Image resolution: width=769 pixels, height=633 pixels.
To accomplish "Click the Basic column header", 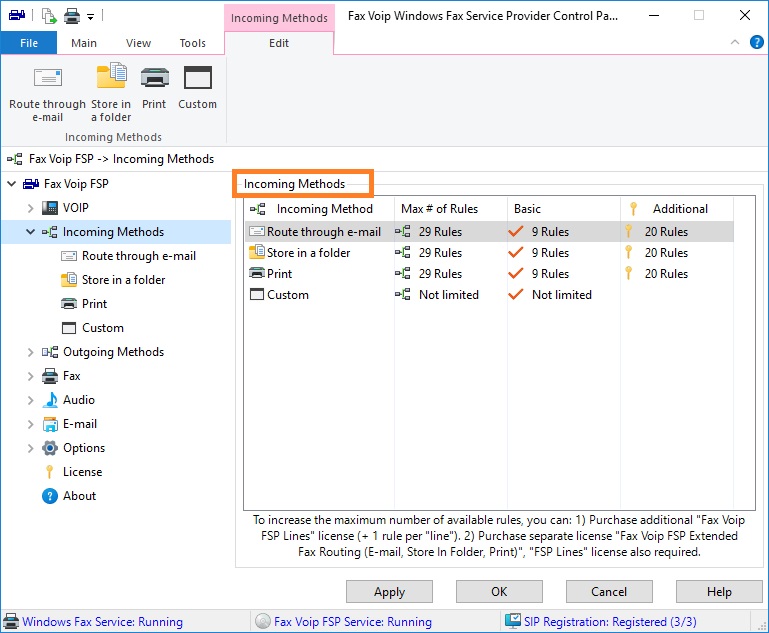I will point(564,209).
